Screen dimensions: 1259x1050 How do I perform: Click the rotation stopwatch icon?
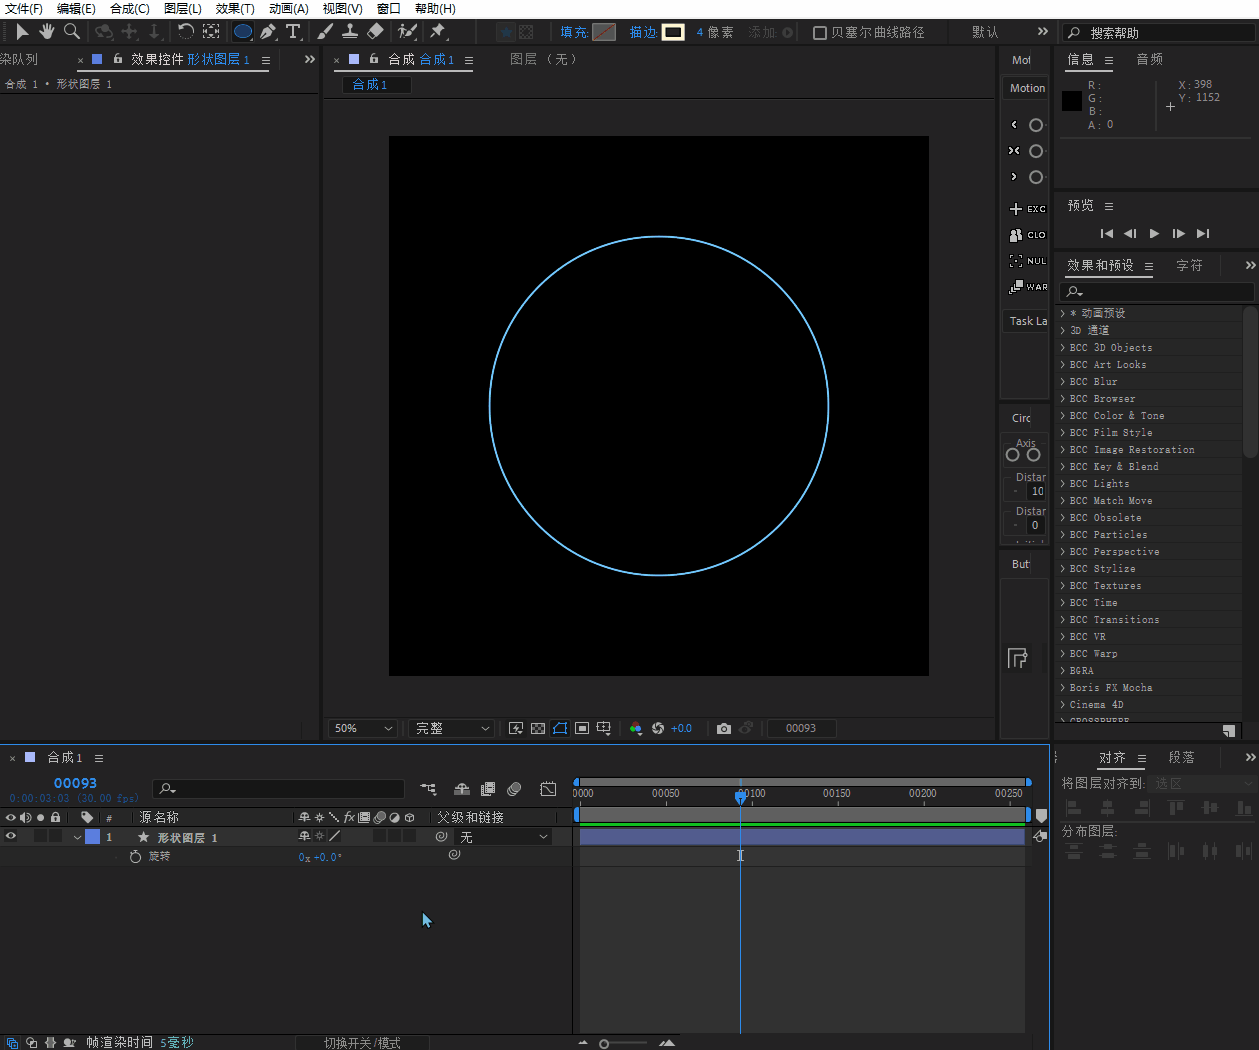(x=136, y=857)
